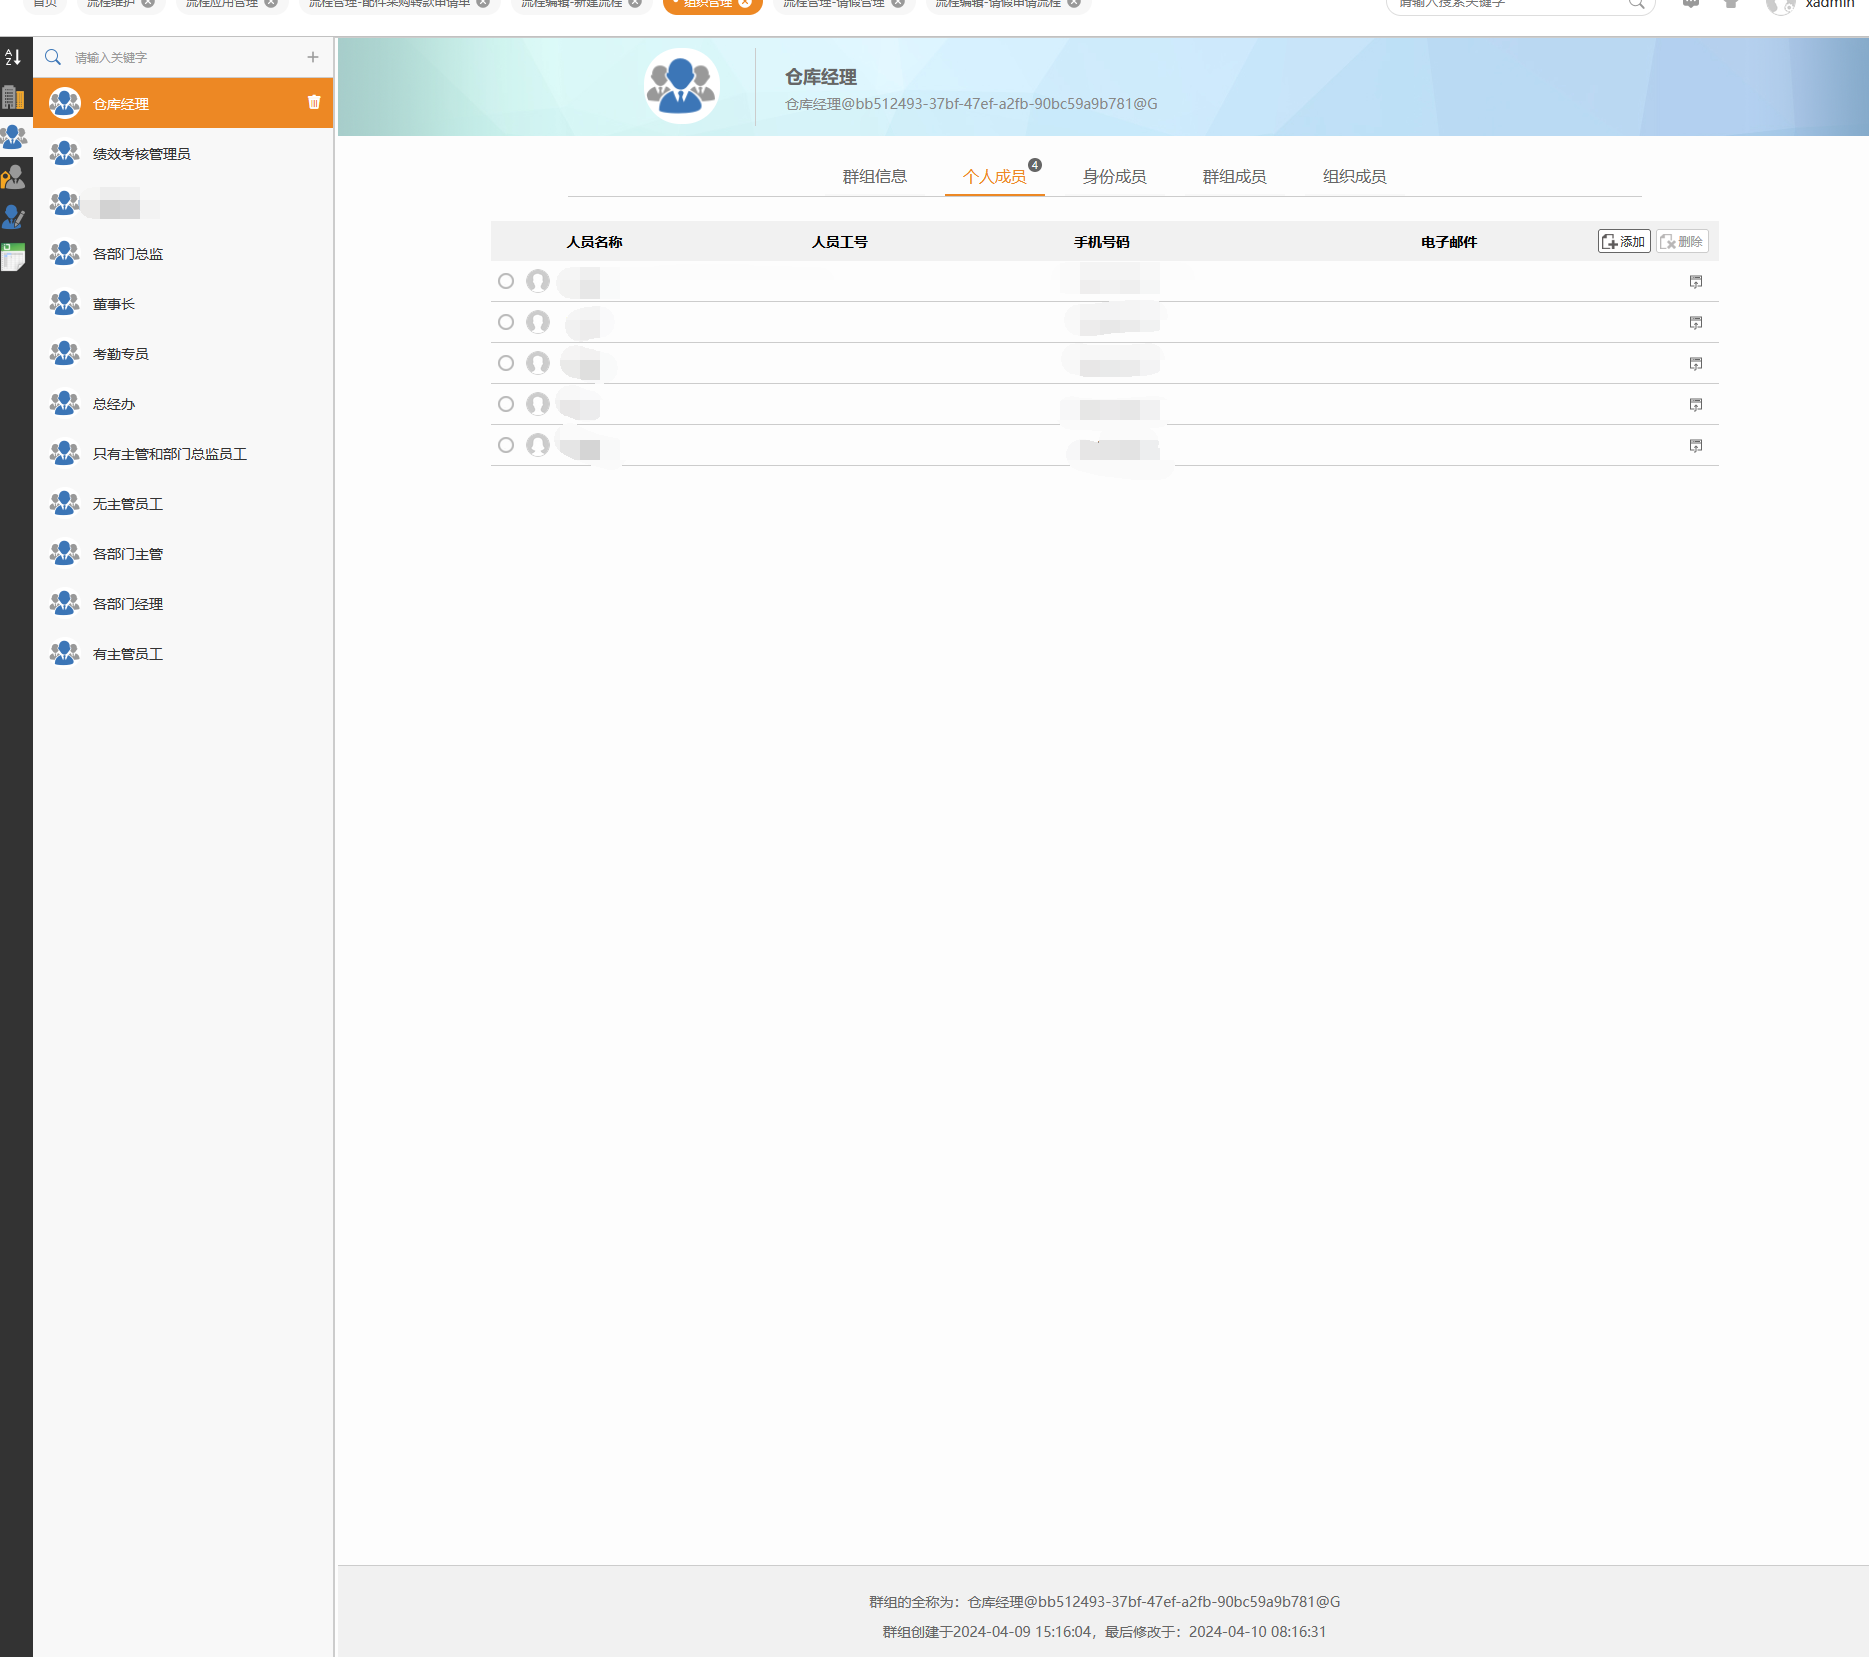Open details icon for third member row

[1696, 364]
